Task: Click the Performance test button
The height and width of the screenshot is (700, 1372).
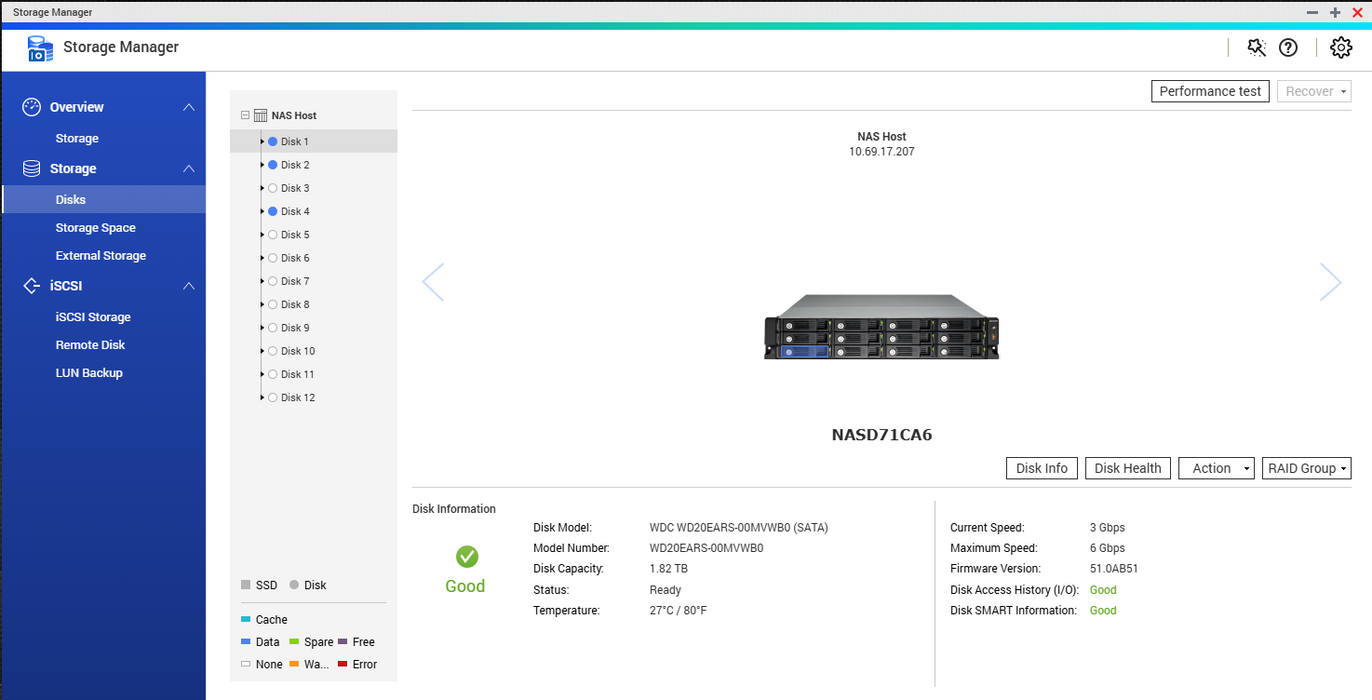Action: pyautogui.click(x=1210, y=91)
